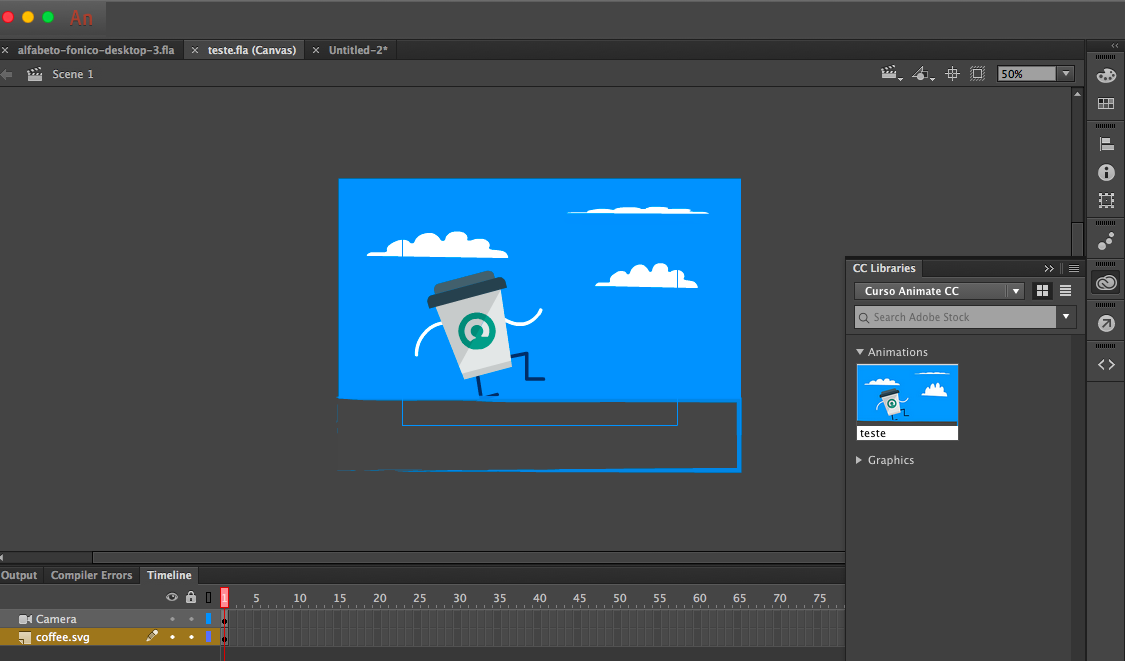
Task: Expand the Graphics section
Action: point(859,460)
